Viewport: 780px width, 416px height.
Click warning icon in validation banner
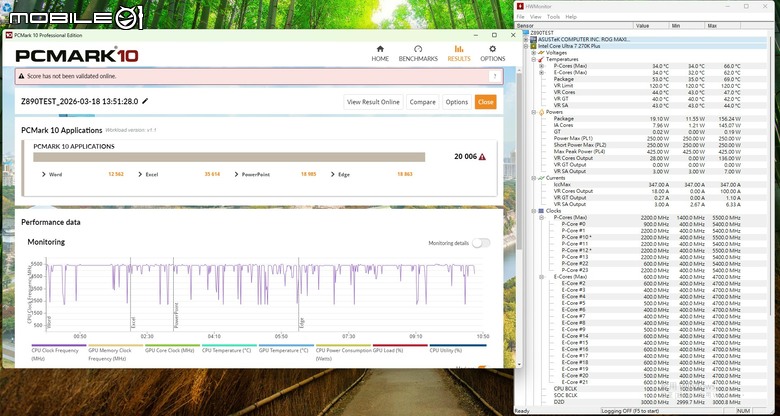(21, 77)
